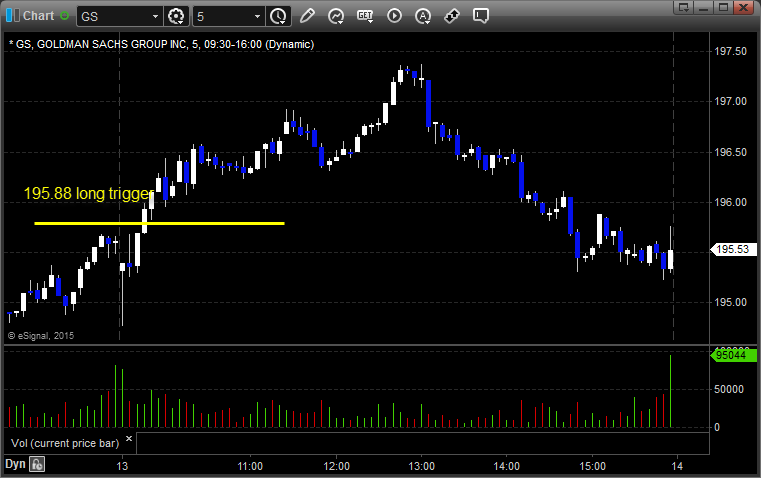Screen dimensions: 761x478
Task: Click the green link status circle
Action: (64, 16)
